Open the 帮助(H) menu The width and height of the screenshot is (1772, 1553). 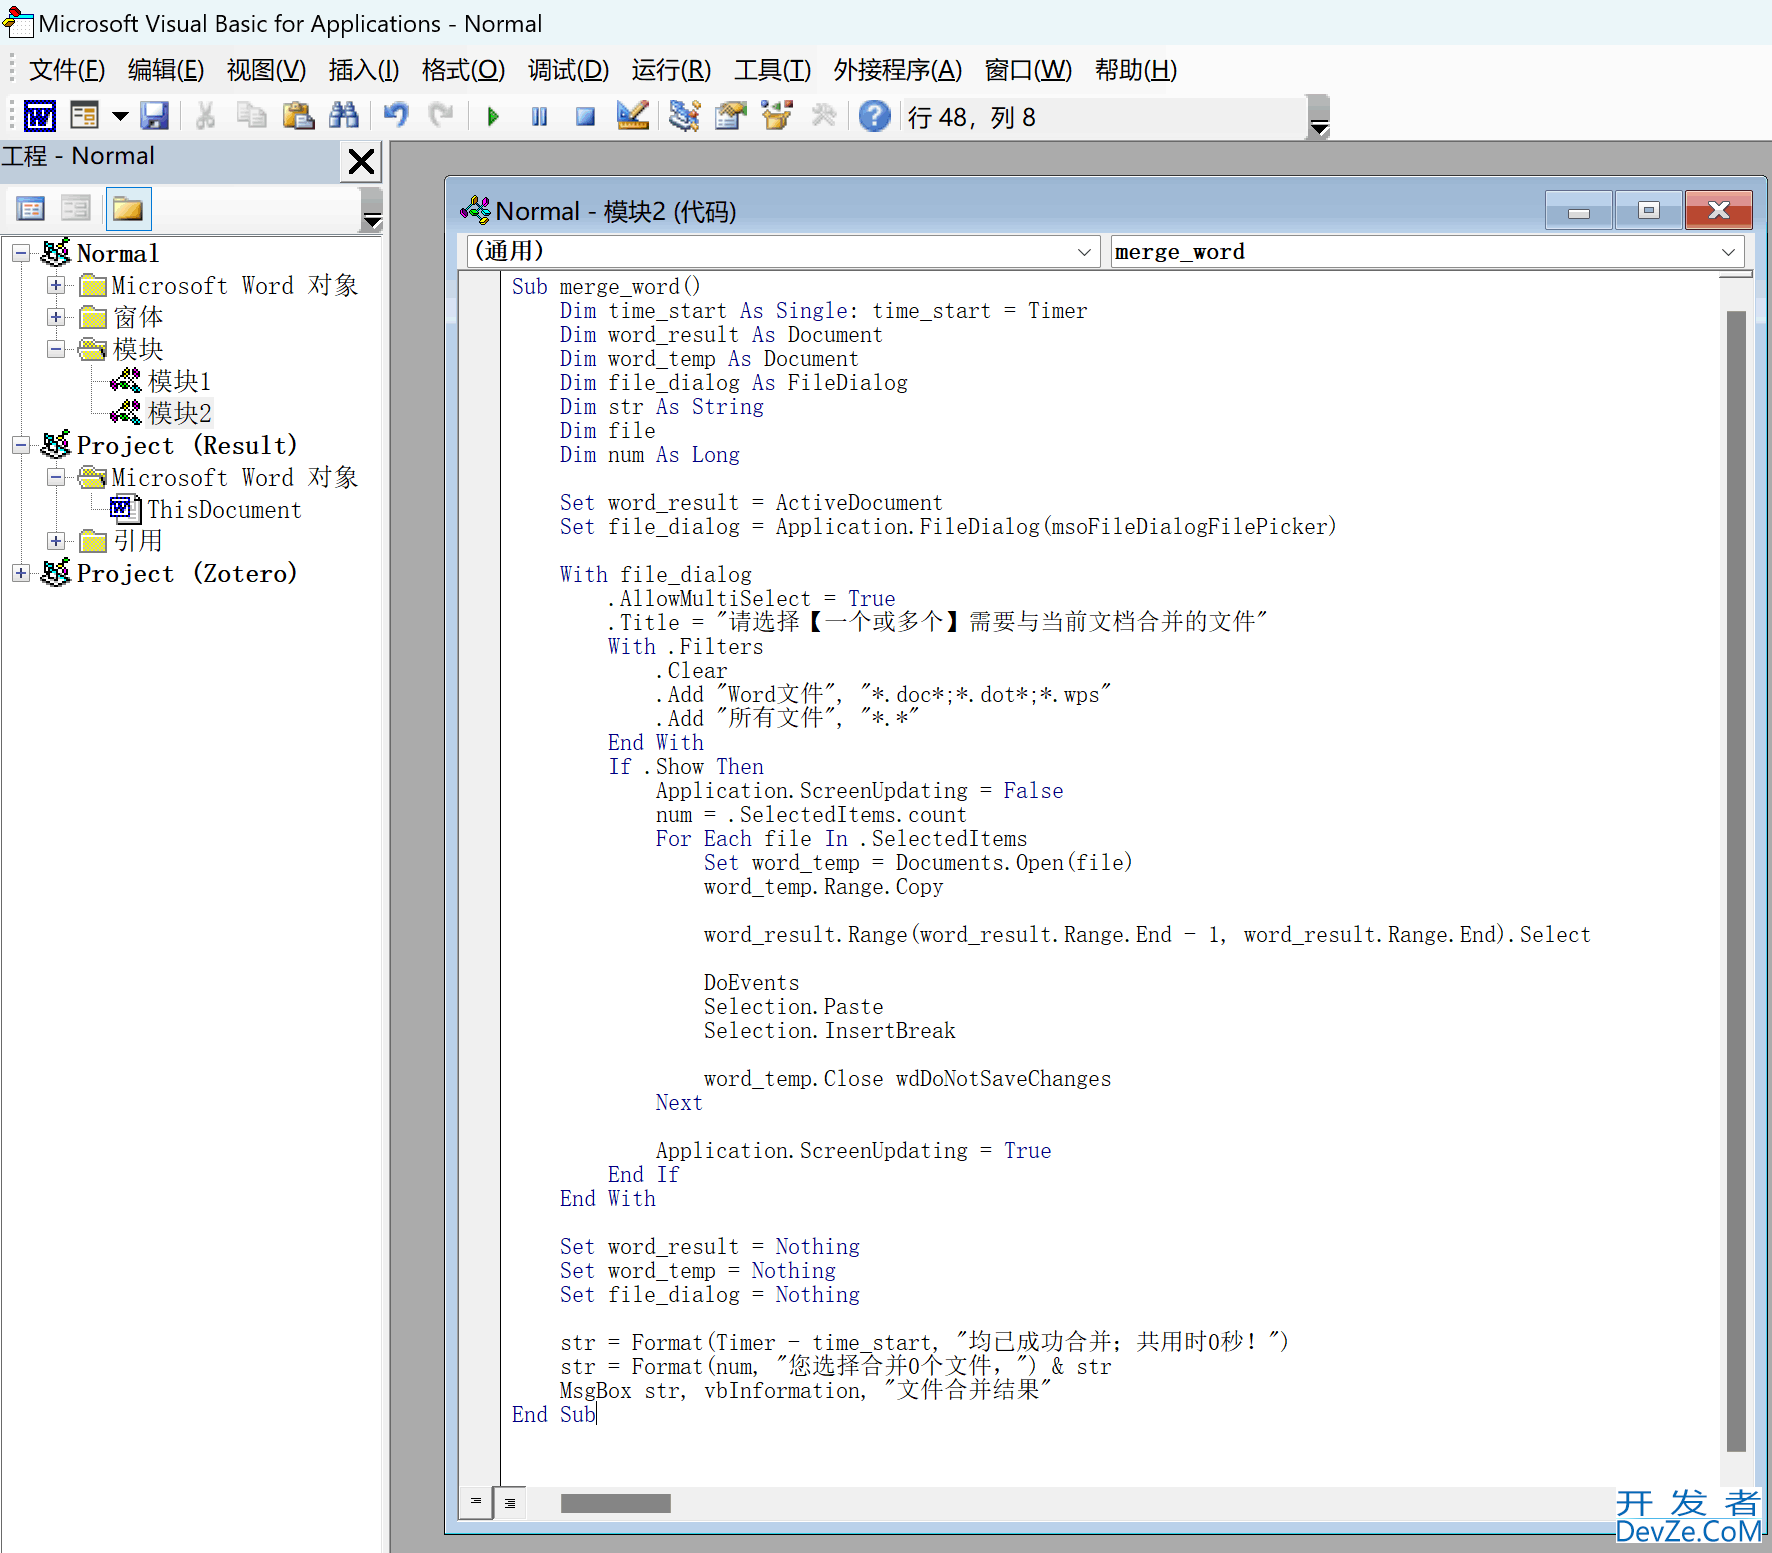(1136, 70)
